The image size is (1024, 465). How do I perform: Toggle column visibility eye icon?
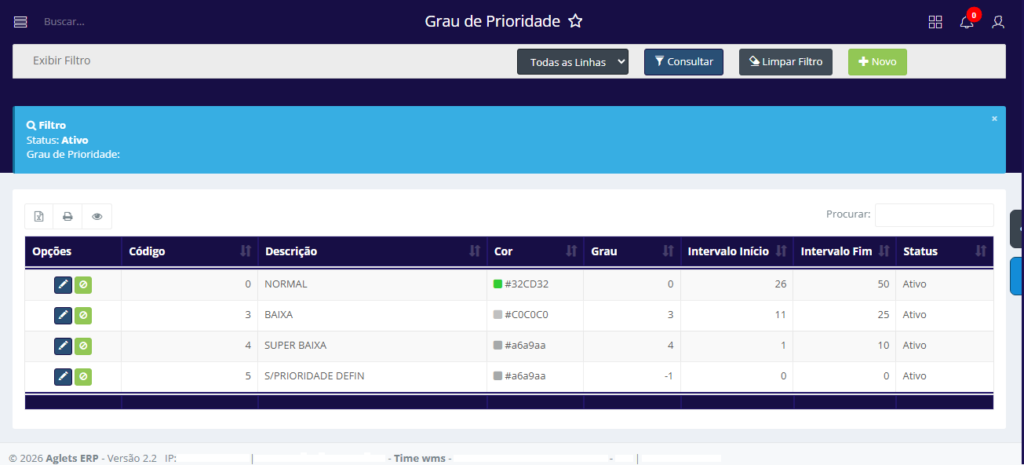click(97, 216)
